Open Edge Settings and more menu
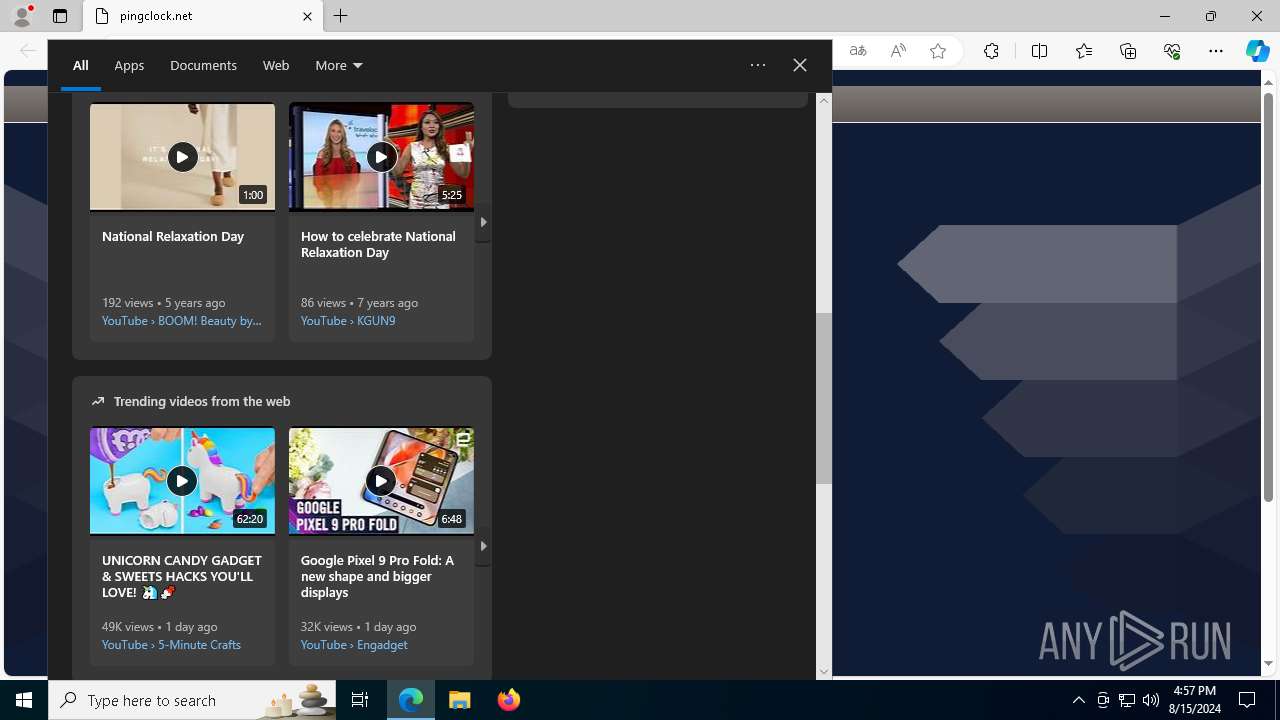The image size is (1280, 720). point(1216,51)
